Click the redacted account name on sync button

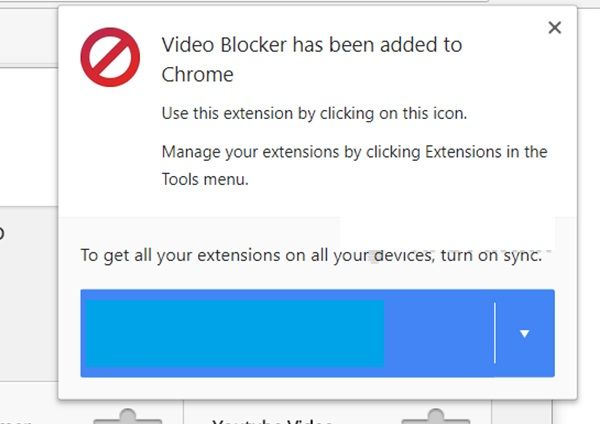235,333
